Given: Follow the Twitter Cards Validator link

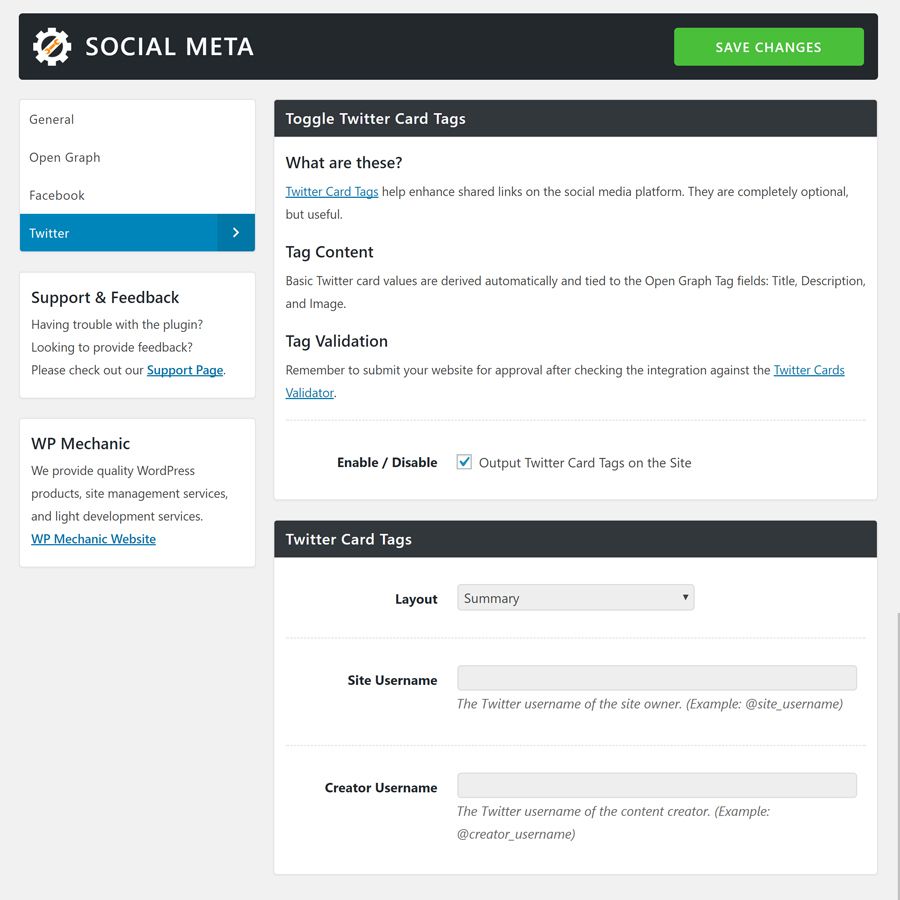Looking at the screenshot, I should click(808, 370).
